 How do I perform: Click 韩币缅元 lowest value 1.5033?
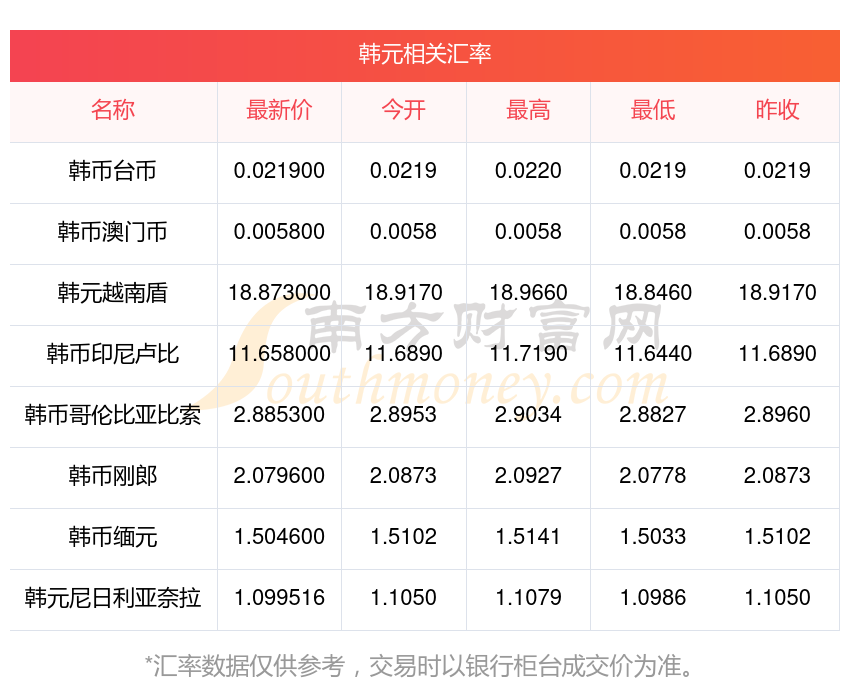(x=653, y=537)
